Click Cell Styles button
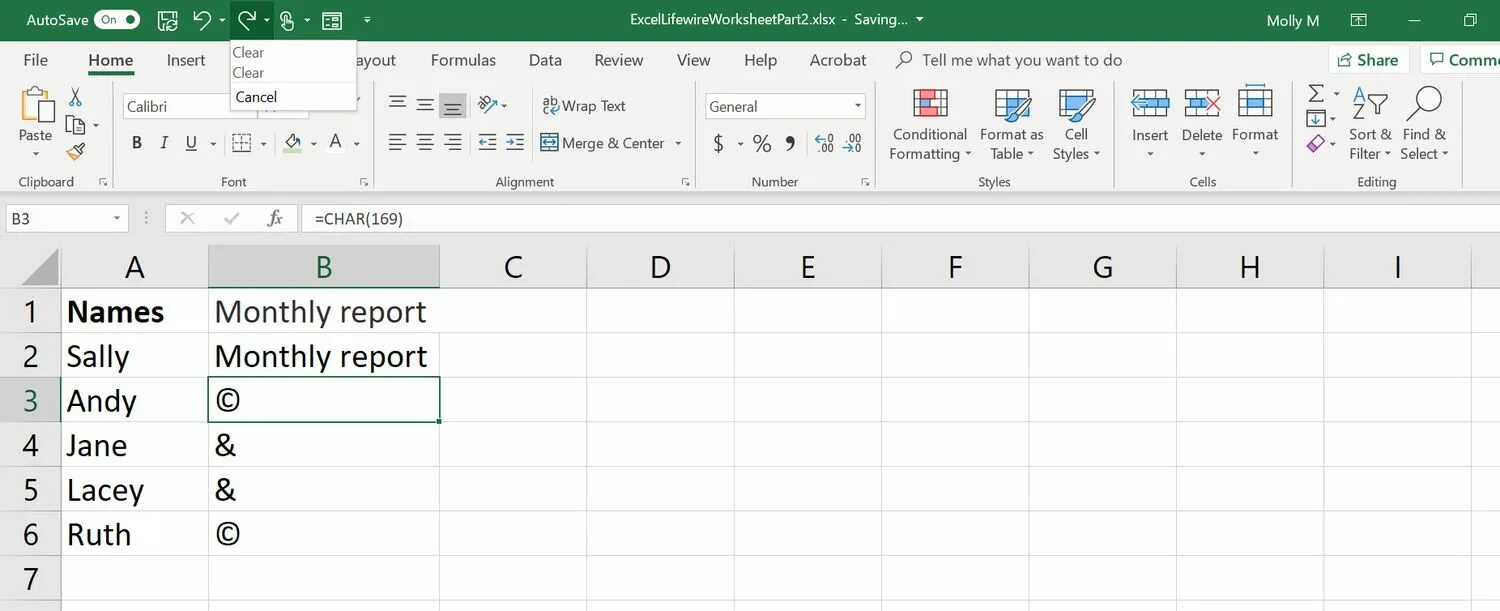The width and height of the screenshot is (1500, 611). [1076, 125]
